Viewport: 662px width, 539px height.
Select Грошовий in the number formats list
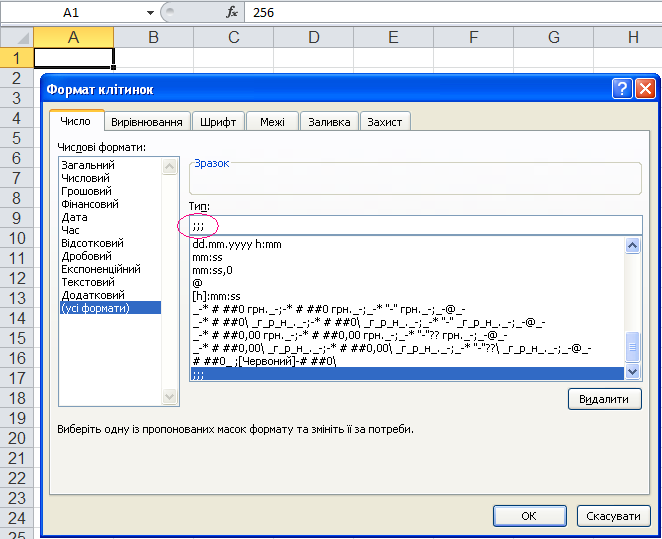86,191
